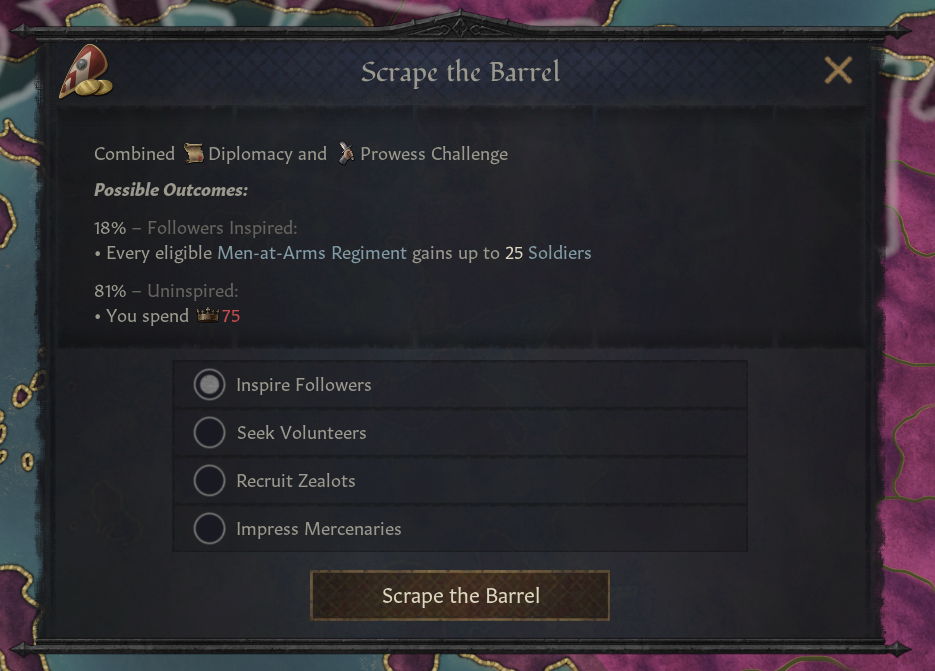Click the Followers Inspired outcome label

click(222, 228)
